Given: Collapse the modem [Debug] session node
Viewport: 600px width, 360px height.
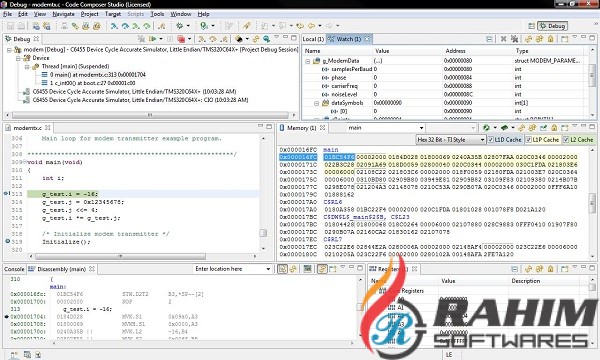Looking at the screenshot, I should click(x=9, y=50).
